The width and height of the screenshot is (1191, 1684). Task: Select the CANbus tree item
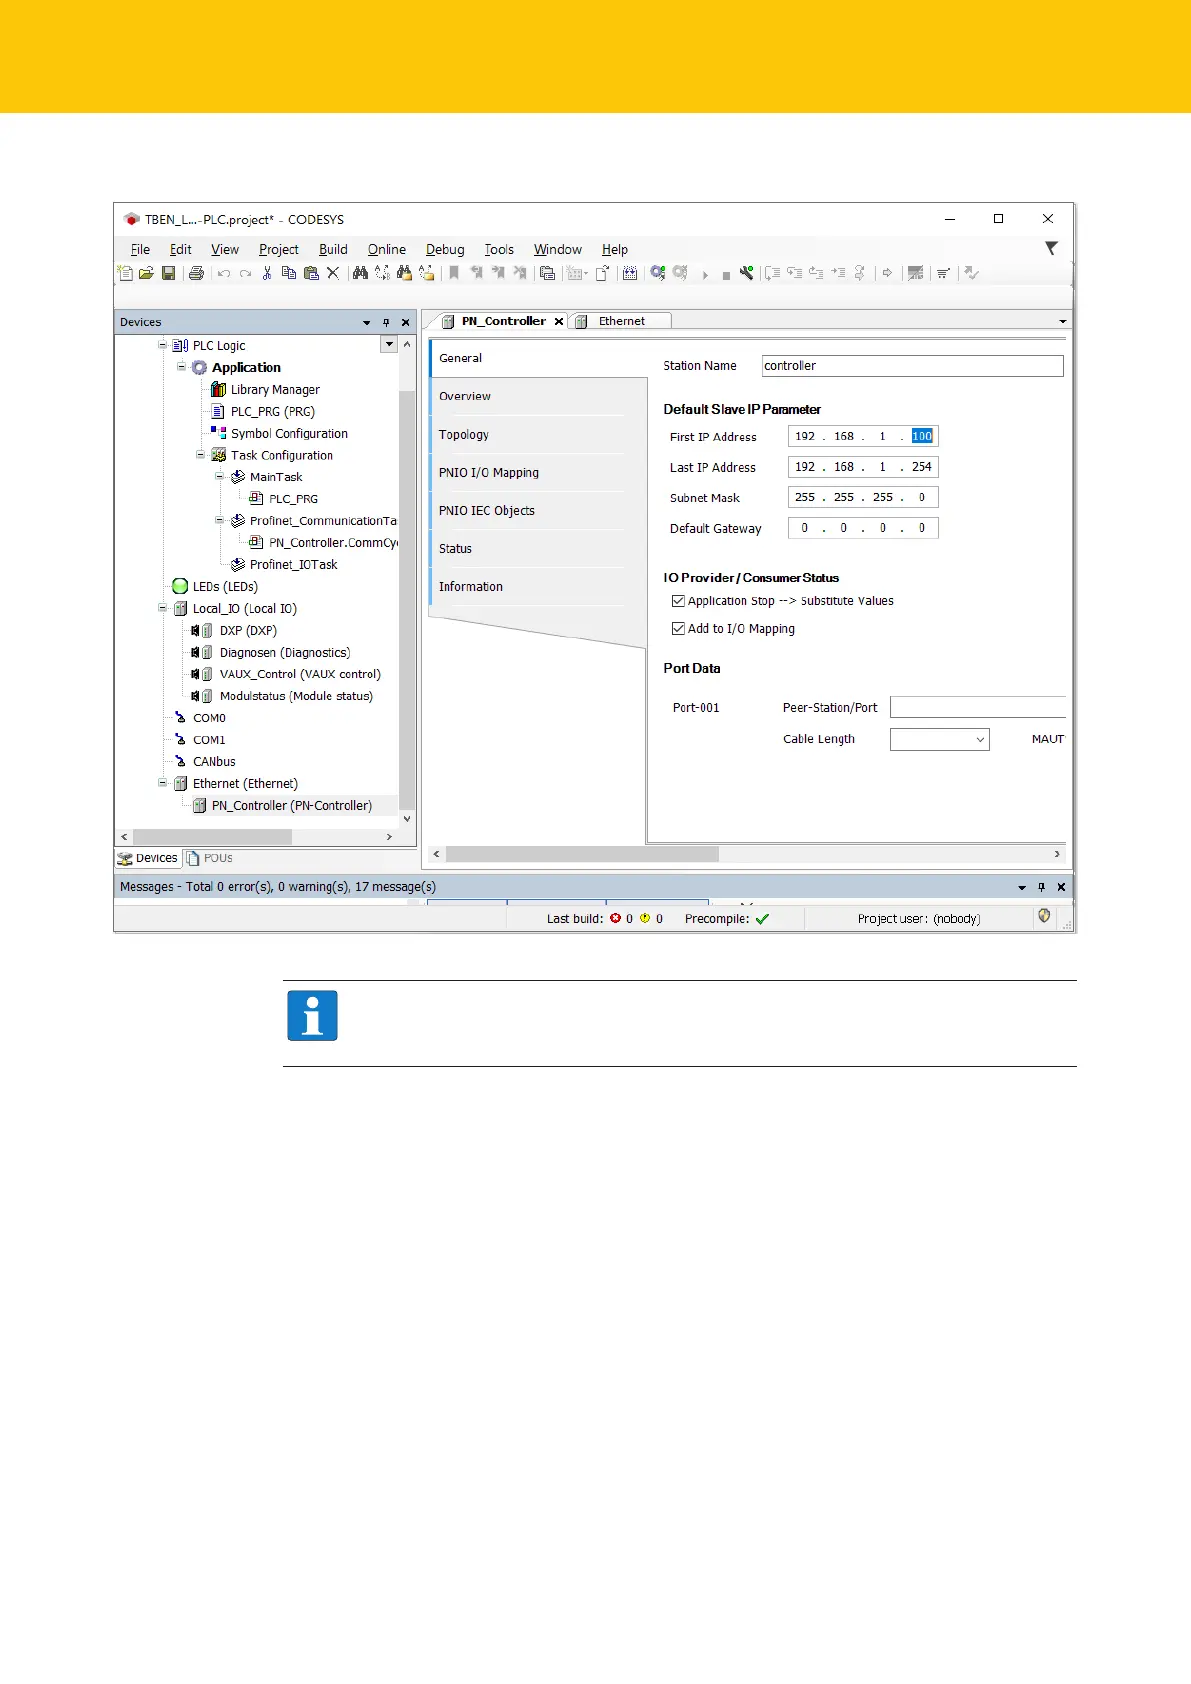pos(214,761)
